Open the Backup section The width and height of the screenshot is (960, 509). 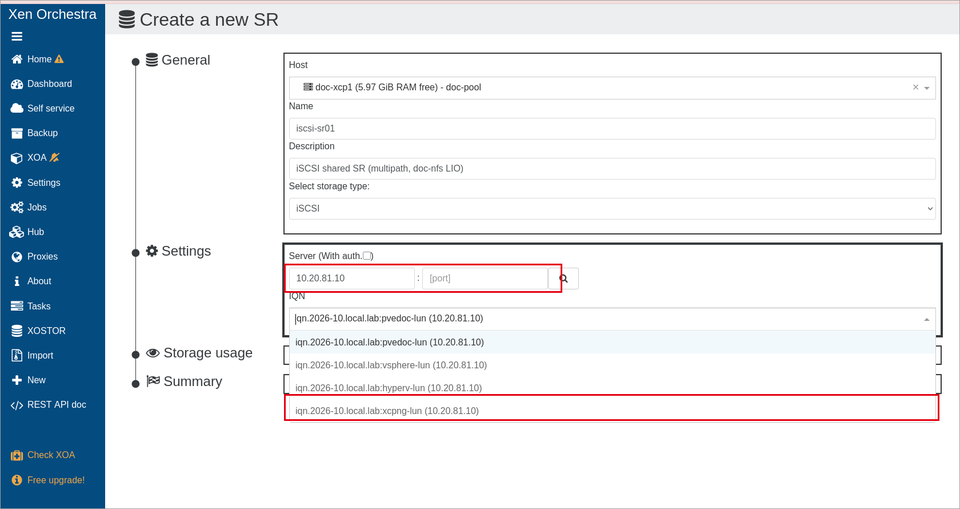42,133
